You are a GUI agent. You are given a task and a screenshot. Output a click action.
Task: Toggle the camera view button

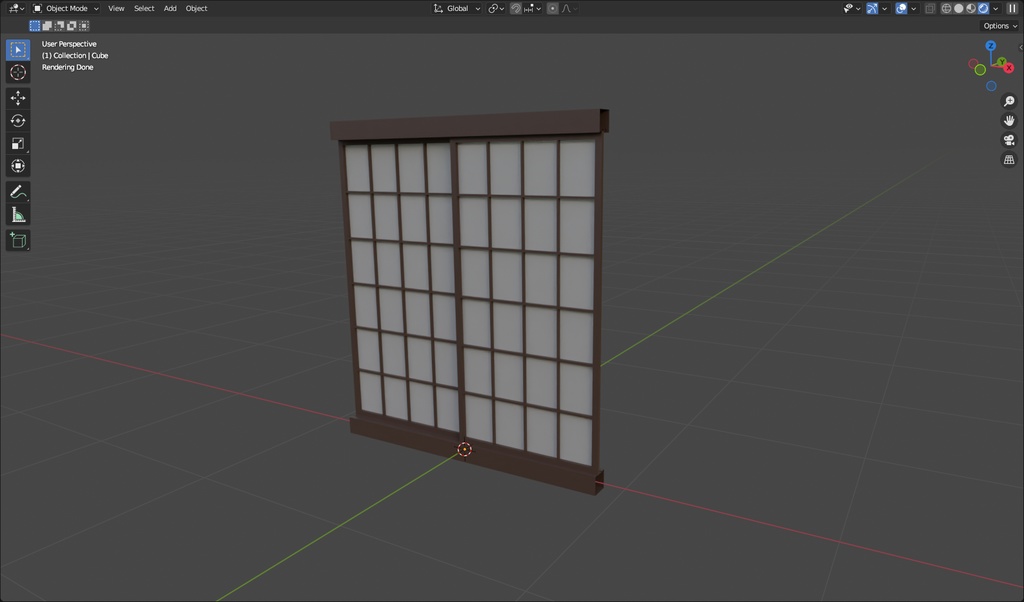click(x=1009, y=140)
